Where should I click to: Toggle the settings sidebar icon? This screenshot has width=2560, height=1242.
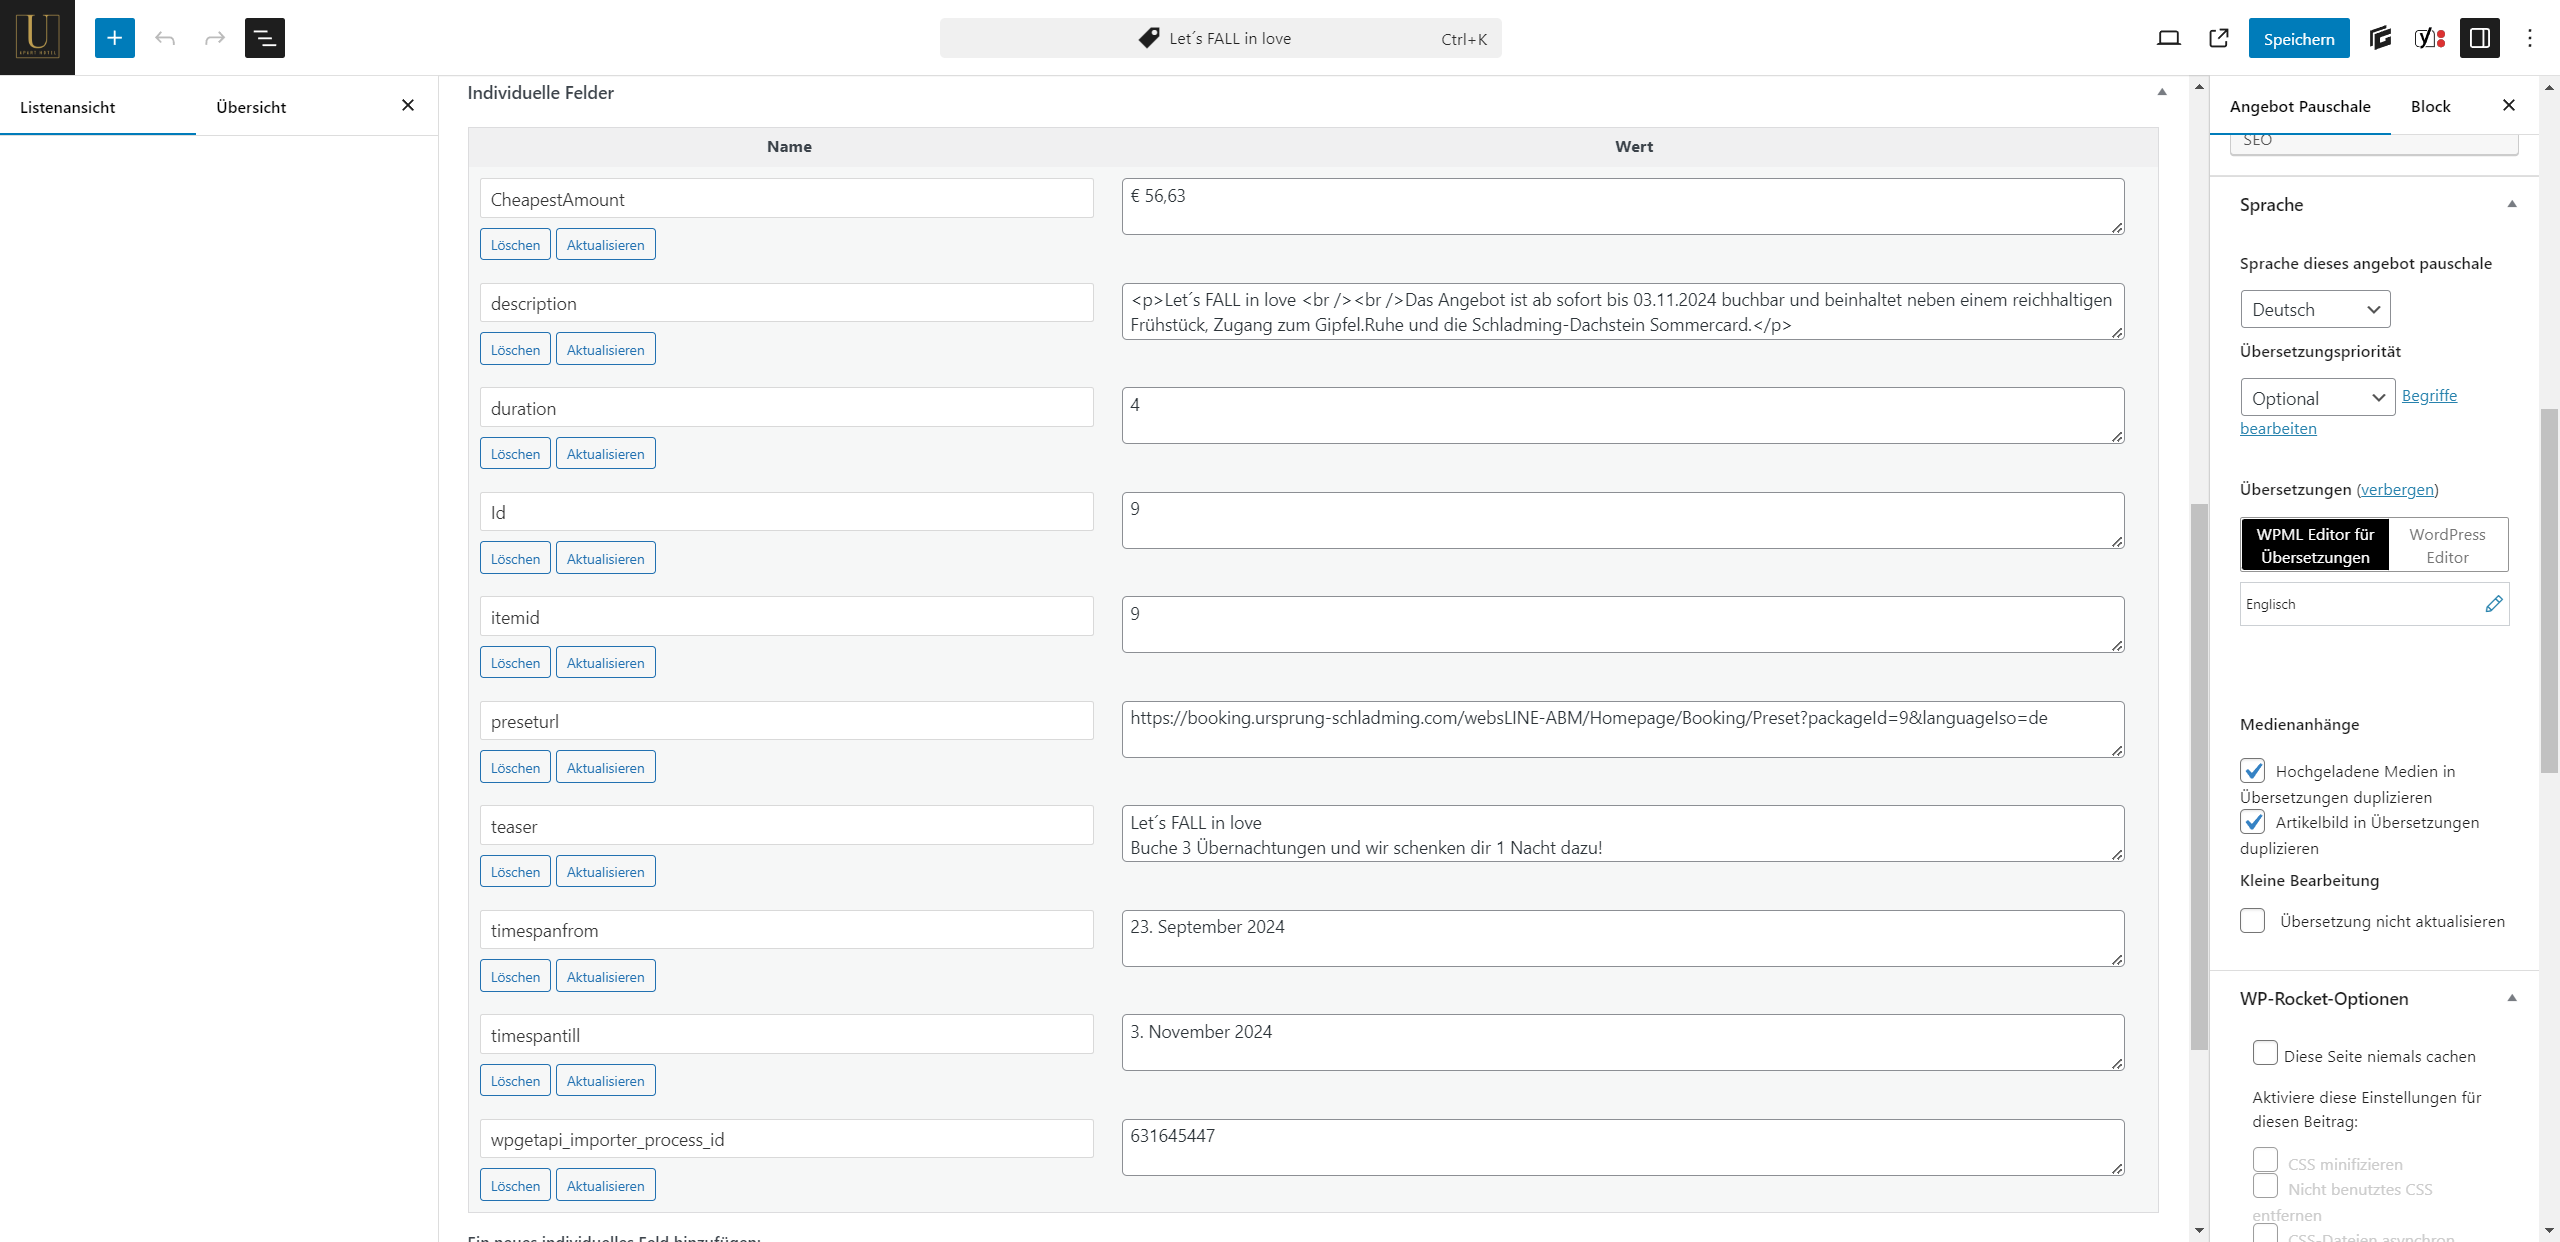[x=2480, y=38]
